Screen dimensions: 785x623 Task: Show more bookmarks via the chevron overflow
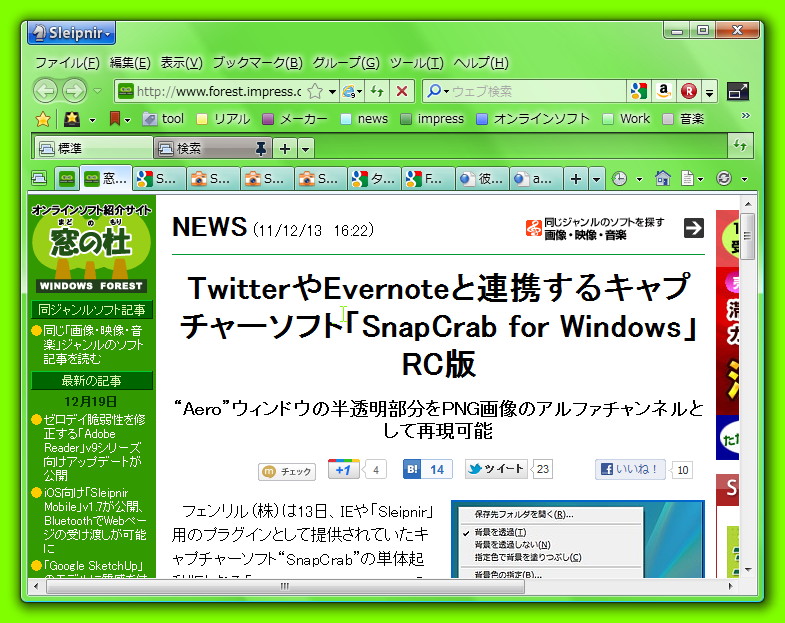pos(745,116)
